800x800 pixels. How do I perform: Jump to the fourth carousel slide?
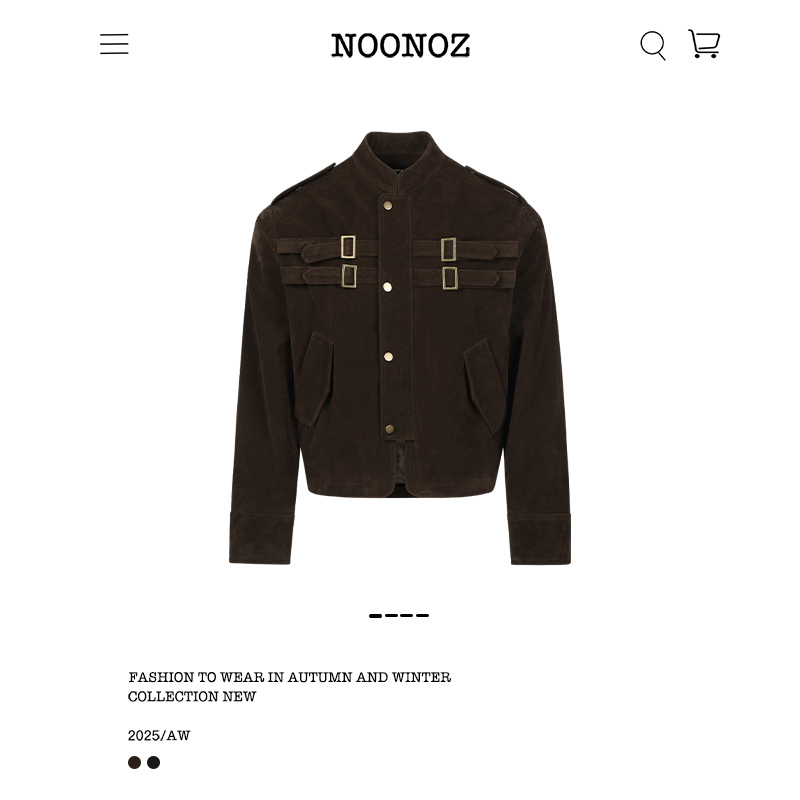[x=422, y=616]
